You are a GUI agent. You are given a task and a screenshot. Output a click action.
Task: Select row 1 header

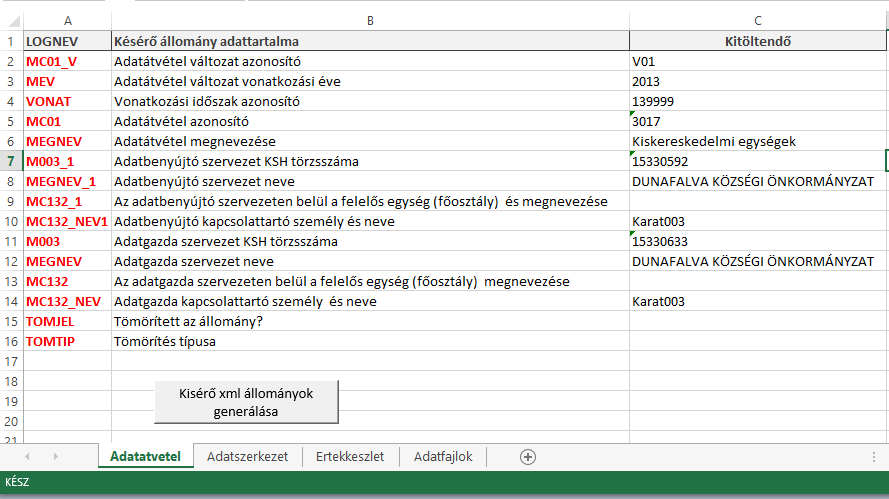pos(11,41)
